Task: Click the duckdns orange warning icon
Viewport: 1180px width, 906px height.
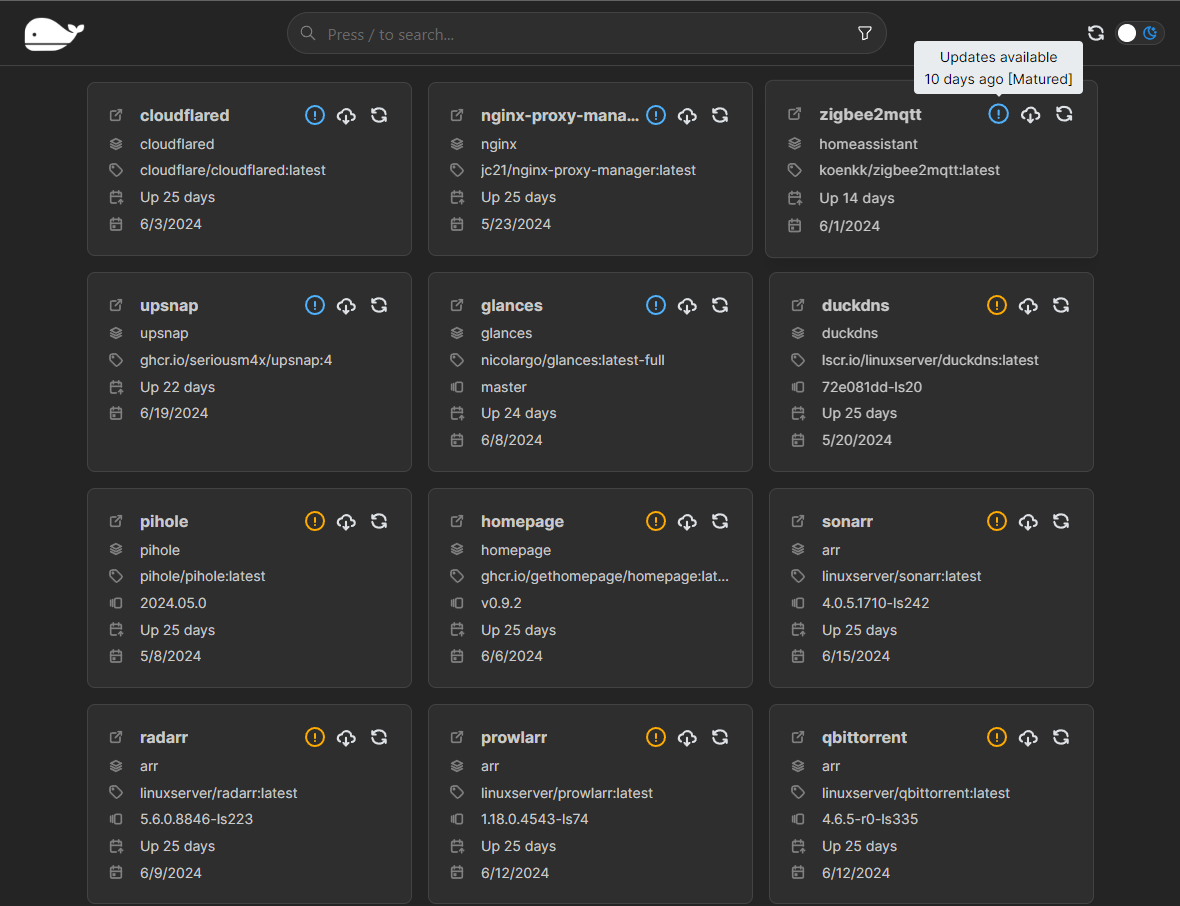Action: click(x=996, y=305)
